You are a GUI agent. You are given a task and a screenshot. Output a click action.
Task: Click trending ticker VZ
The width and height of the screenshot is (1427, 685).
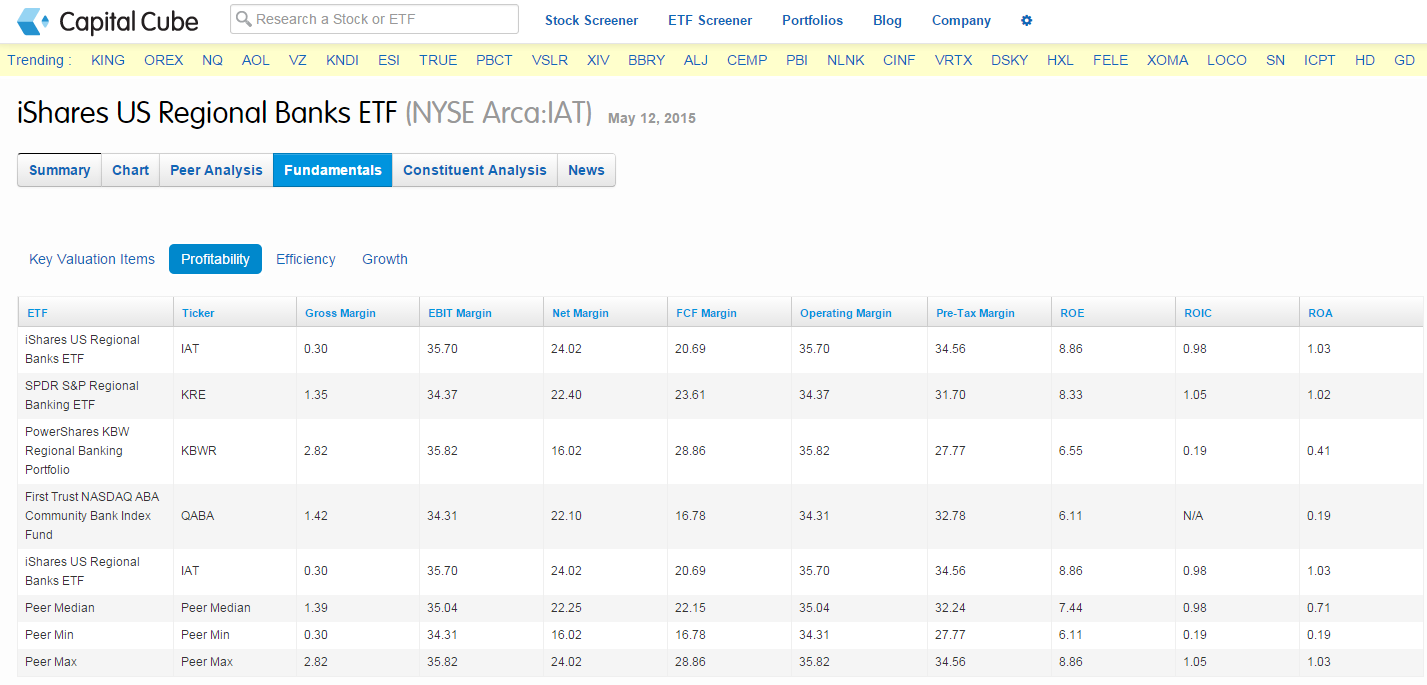coord(298,60)
